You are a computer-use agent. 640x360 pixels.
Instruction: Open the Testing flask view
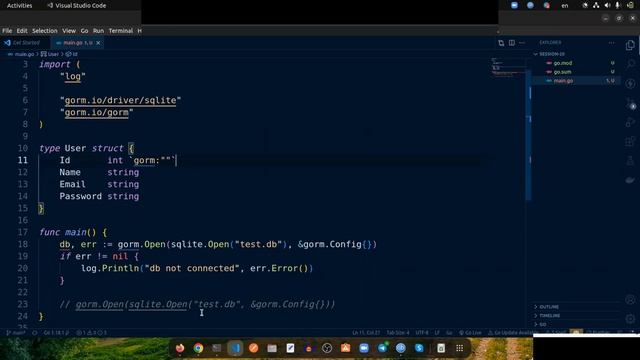pyautogui.click(x=630, y=160)
